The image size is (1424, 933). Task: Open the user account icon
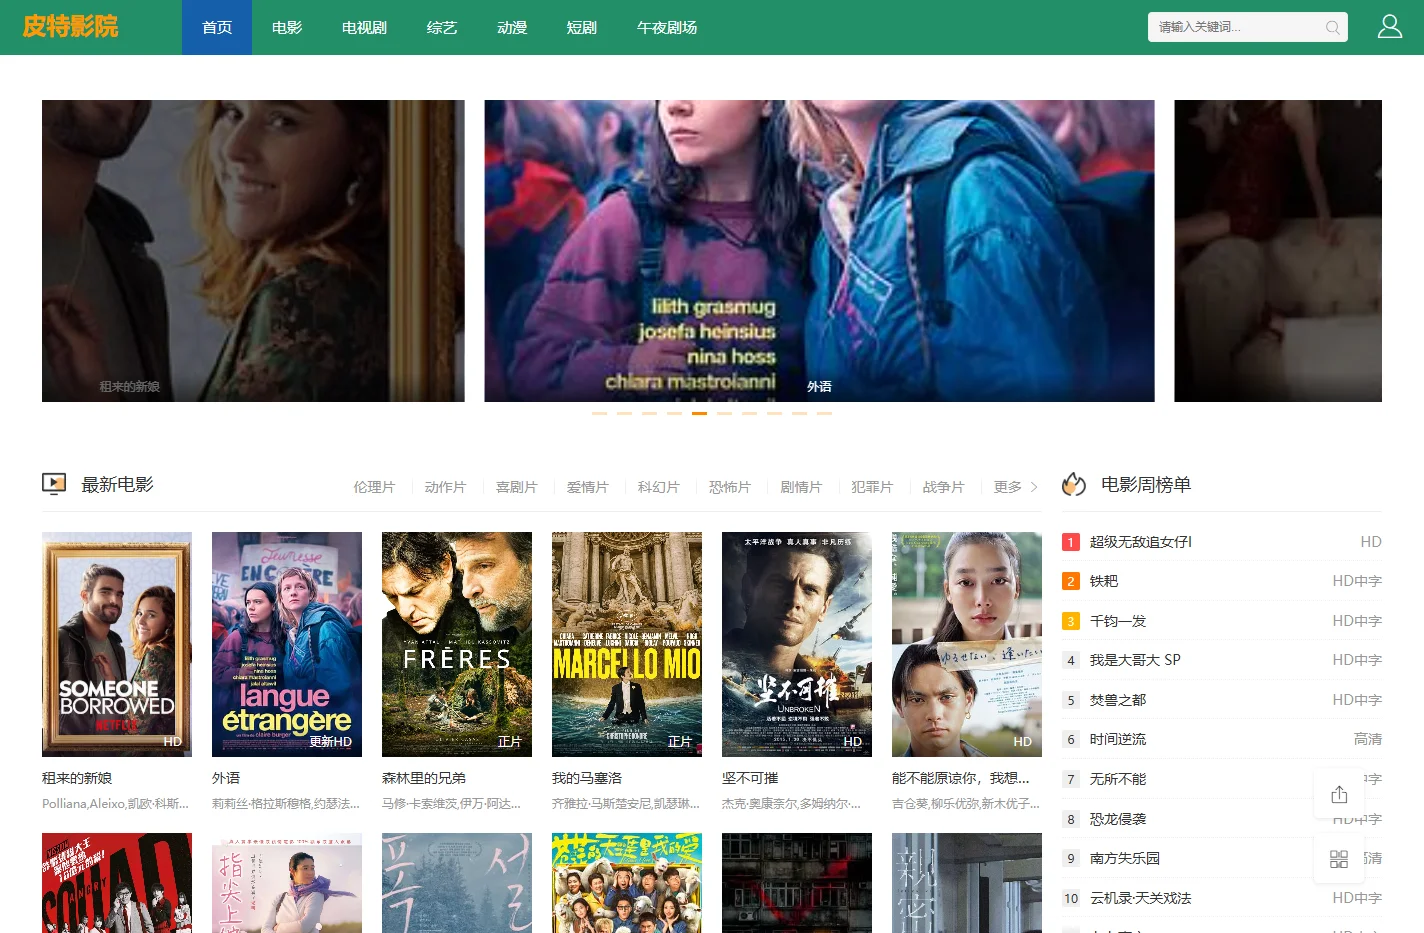(x=1390, y=27)
